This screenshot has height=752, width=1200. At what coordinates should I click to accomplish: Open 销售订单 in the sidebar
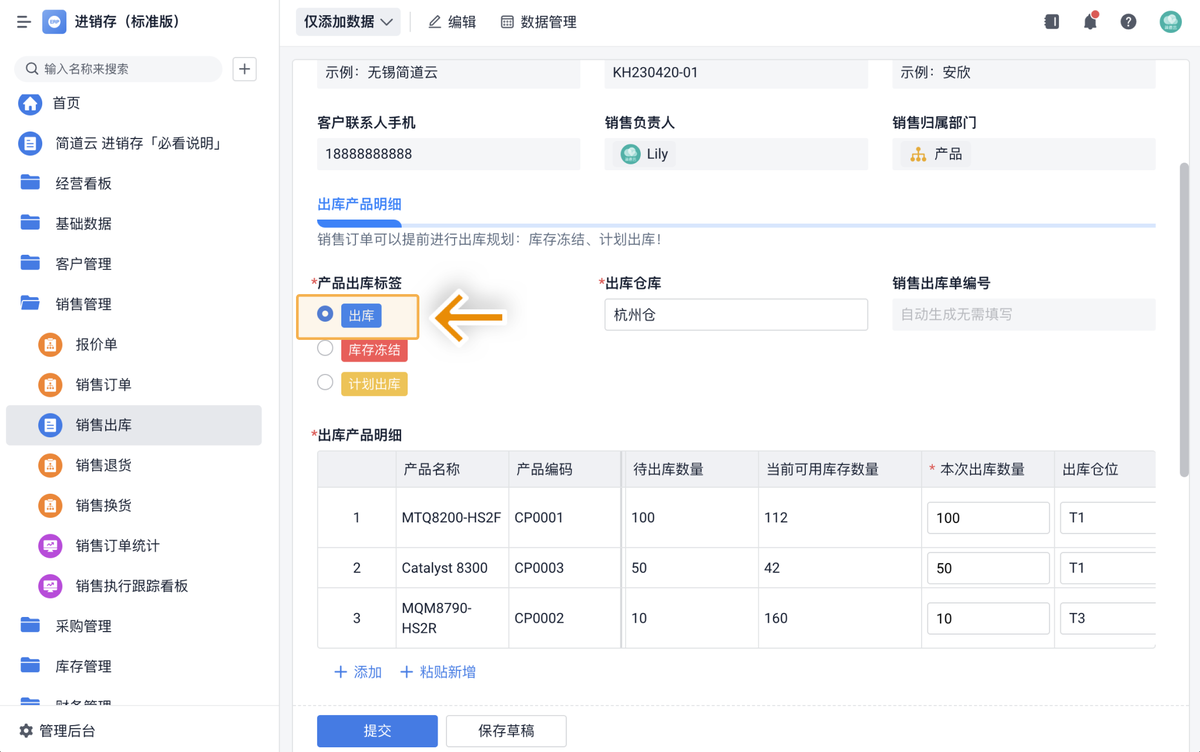(x=103, y=384)
